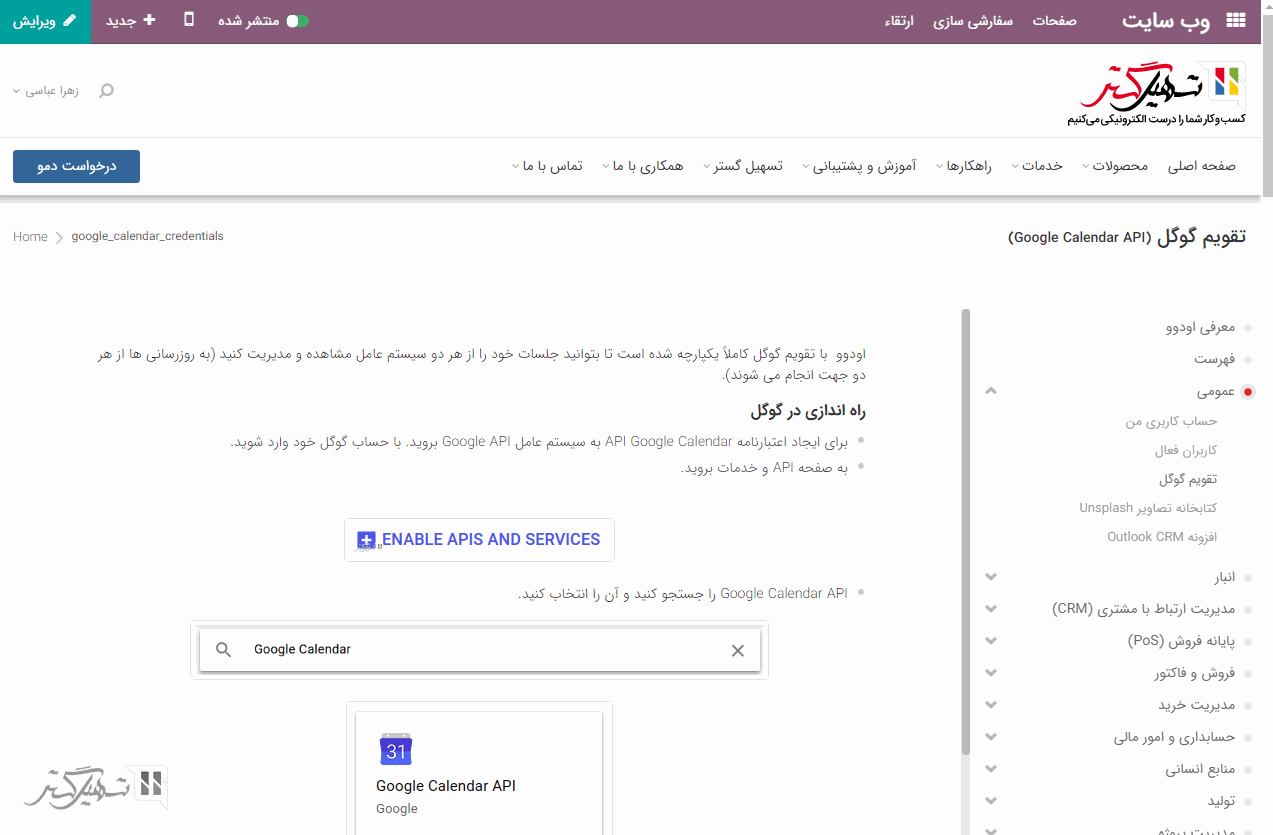Open the تماس با ما dropdown menu
Viewport: 1273px width, 835px height.
(547, 166)
